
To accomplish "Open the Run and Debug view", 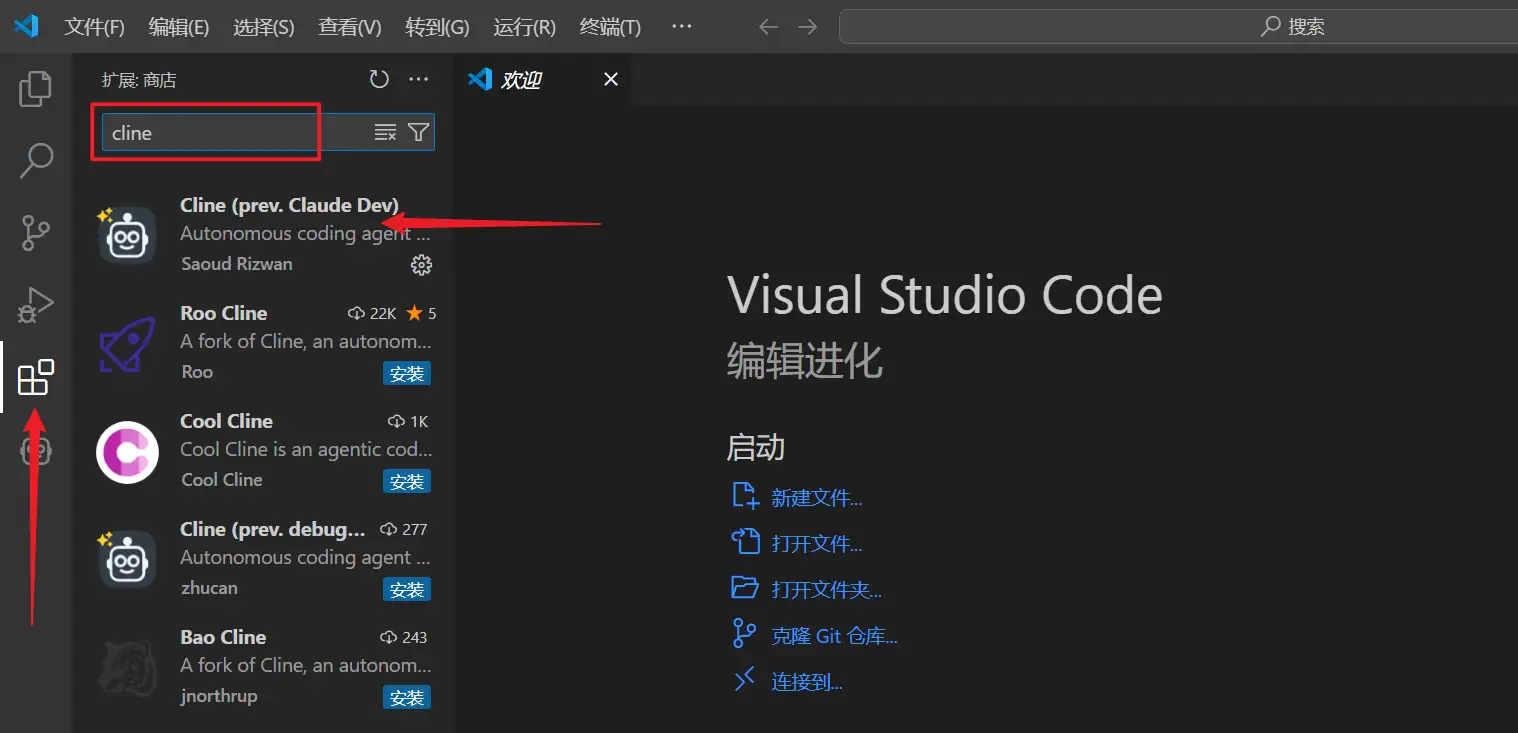I will 36,305.
